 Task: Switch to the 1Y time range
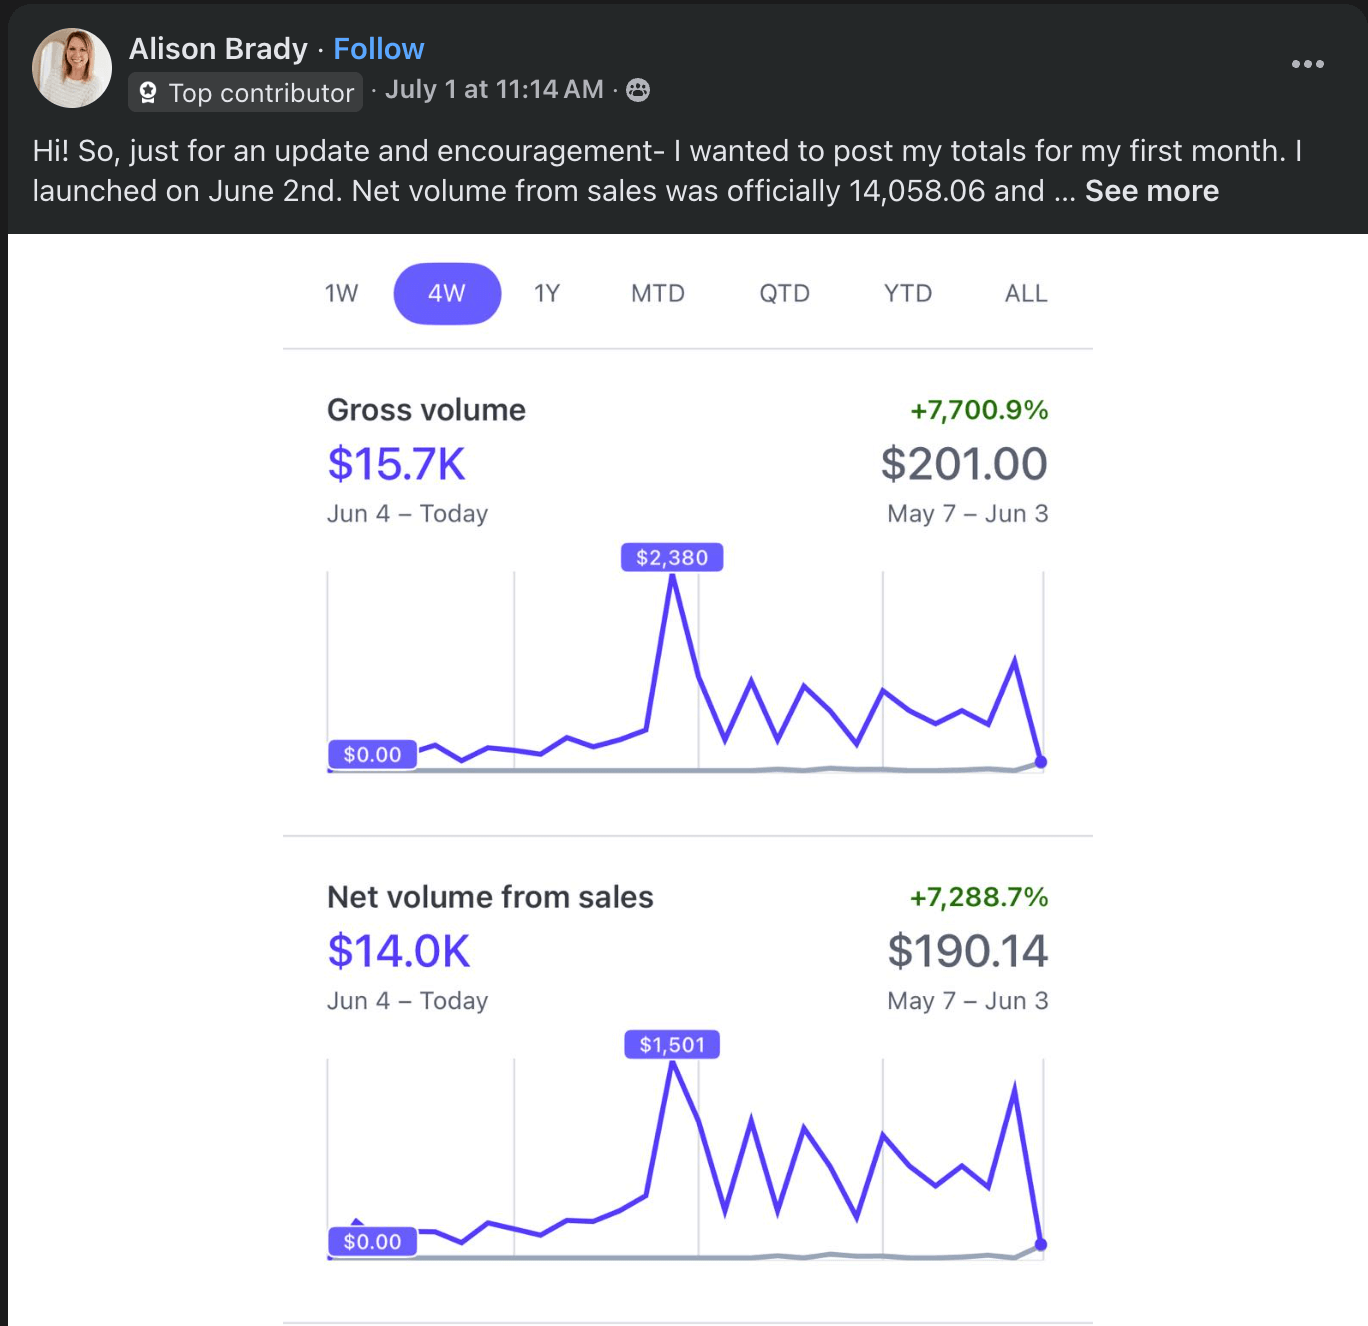click(547, 293)
